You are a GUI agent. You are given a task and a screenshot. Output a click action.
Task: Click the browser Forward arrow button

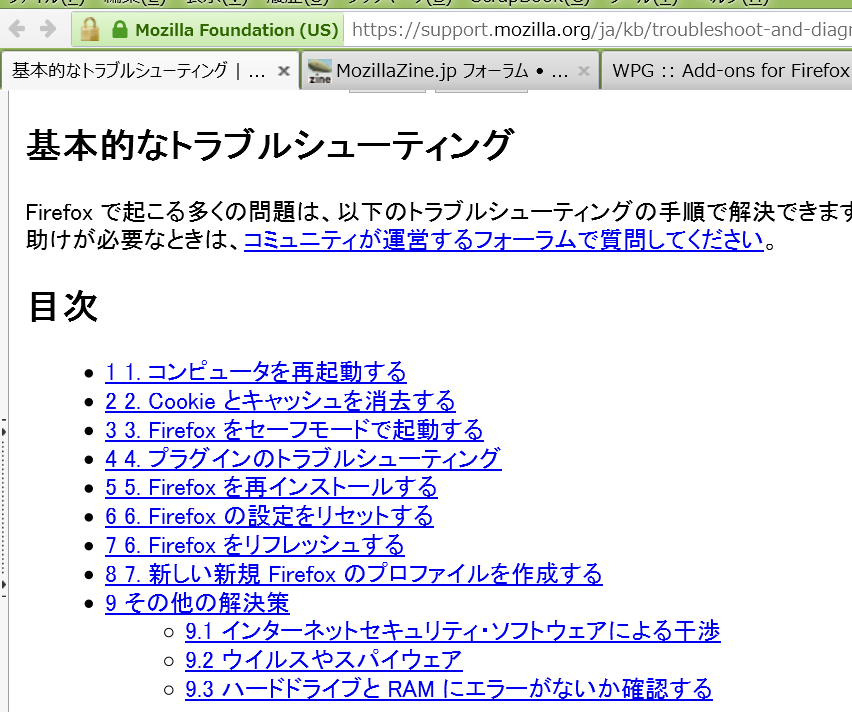click(47, 29)
